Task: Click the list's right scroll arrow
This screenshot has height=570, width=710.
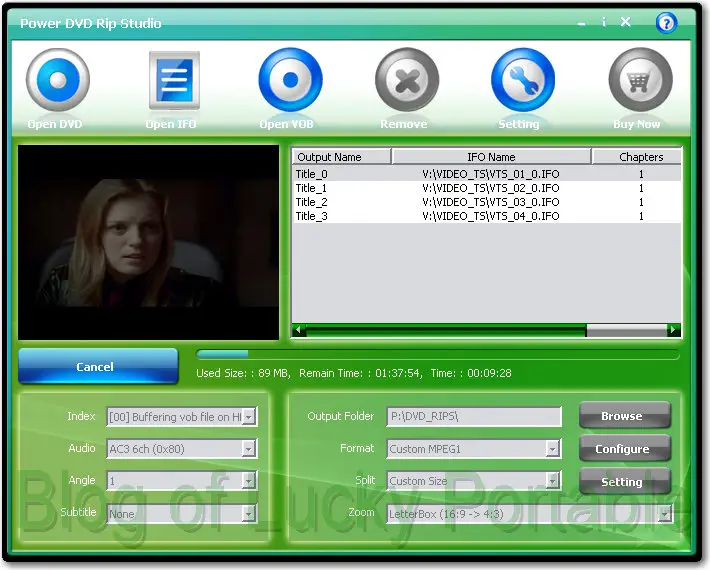Action: tap(674, 330)
